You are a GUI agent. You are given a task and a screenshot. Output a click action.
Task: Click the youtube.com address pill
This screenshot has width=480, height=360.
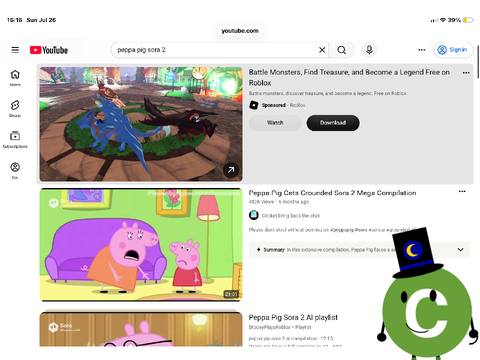[x=240, y=31]
